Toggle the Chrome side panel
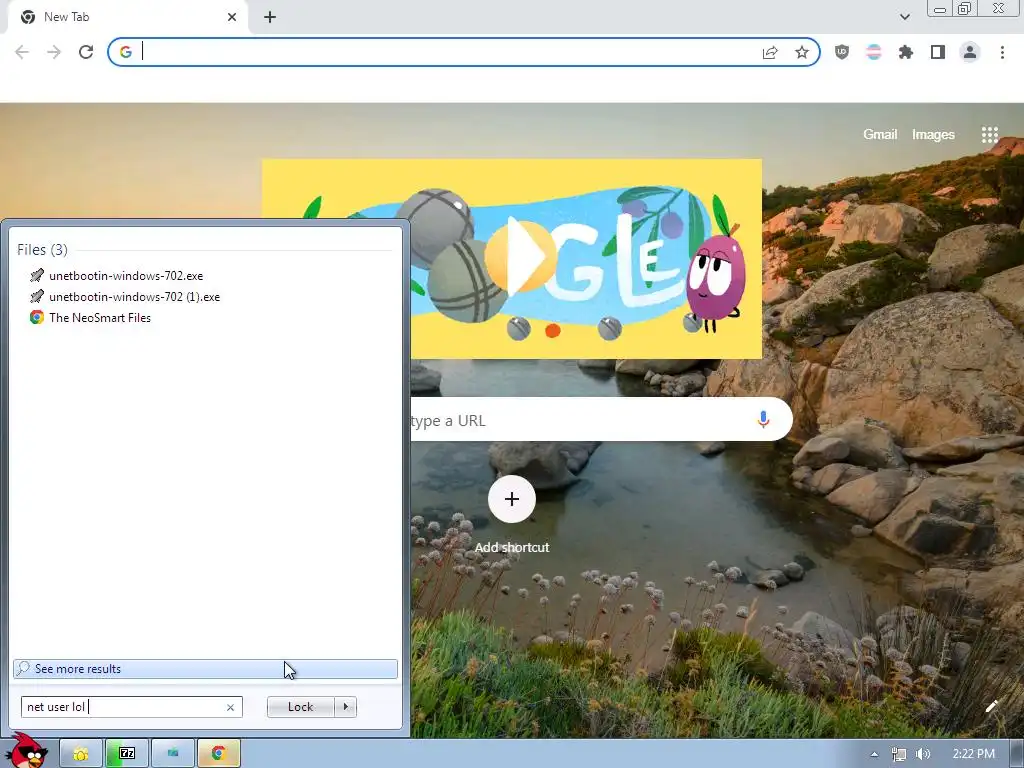Screen dimensions: 1024x768 coord(938,52)
